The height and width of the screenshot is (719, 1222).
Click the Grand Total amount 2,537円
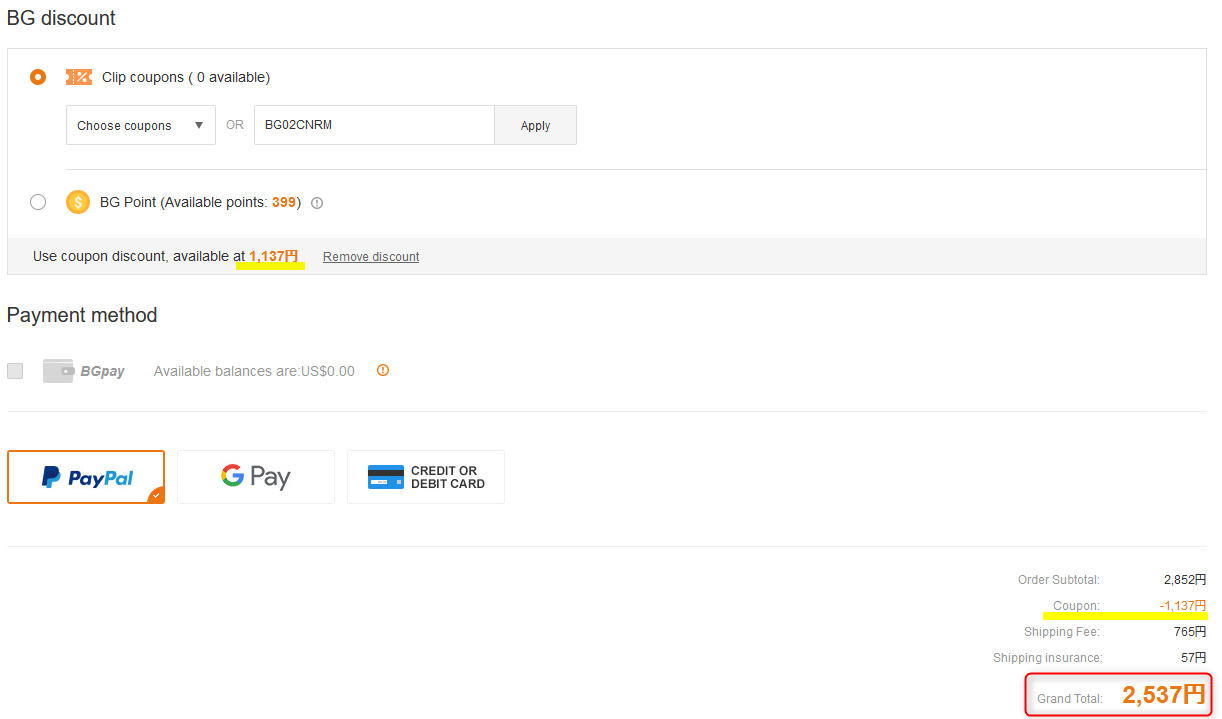click(x=1163, y=695)
